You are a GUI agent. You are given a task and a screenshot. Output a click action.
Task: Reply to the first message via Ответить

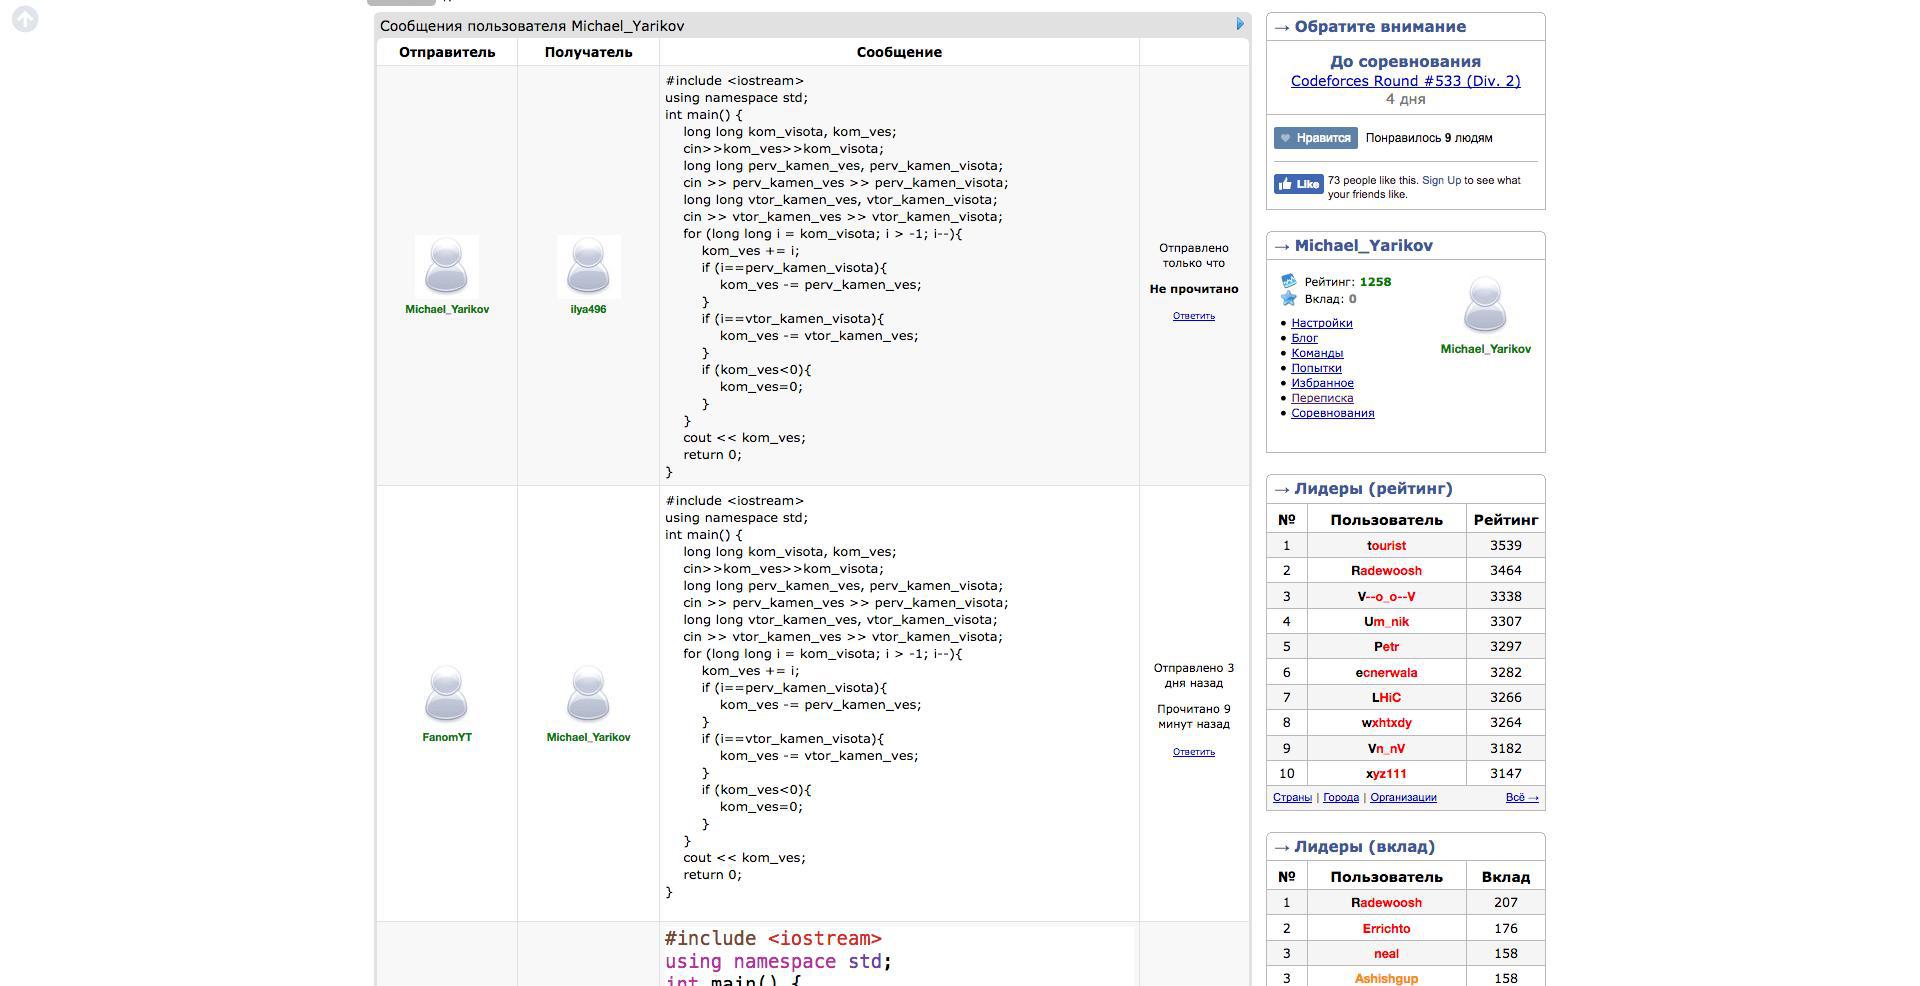pyautogui.click(x=1193, y=316)
